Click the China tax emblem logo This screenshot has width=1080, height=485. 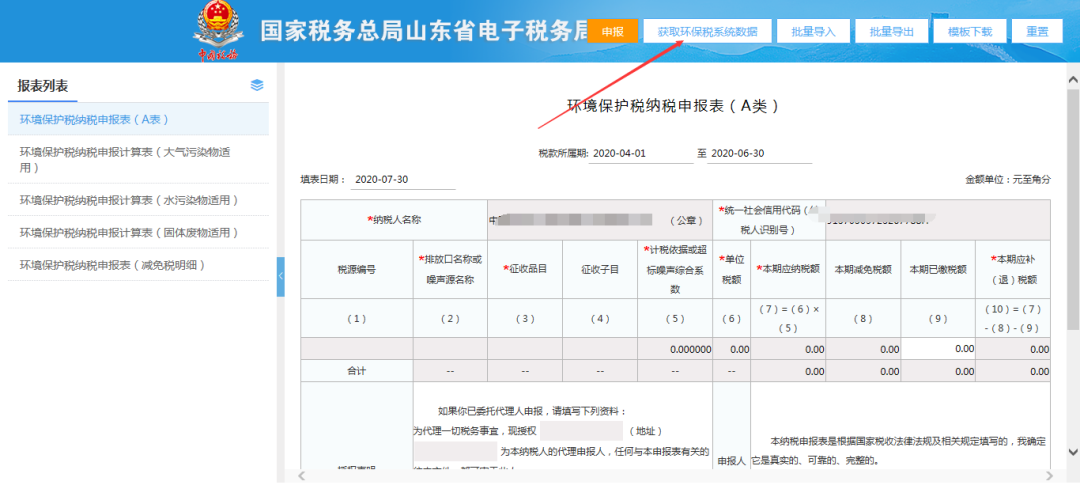tap(218, 31)
